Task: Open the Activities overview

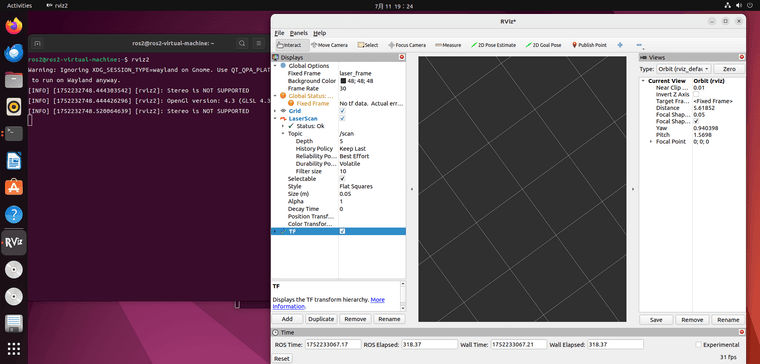Action: coord(19,6)
